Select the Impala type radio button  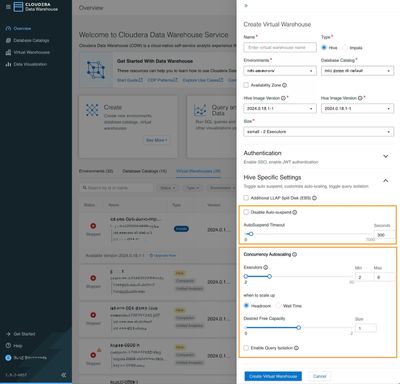[x=345, y=48]
